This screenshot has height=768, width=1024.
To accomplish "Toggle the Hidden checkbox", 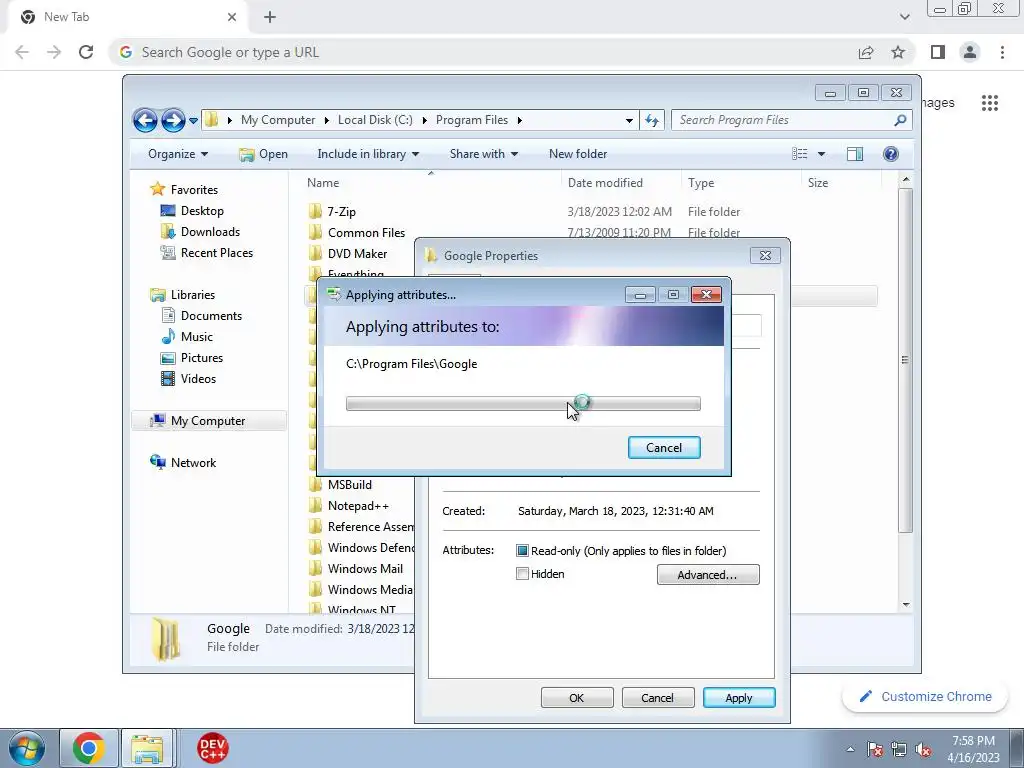I will click(522, 574).
